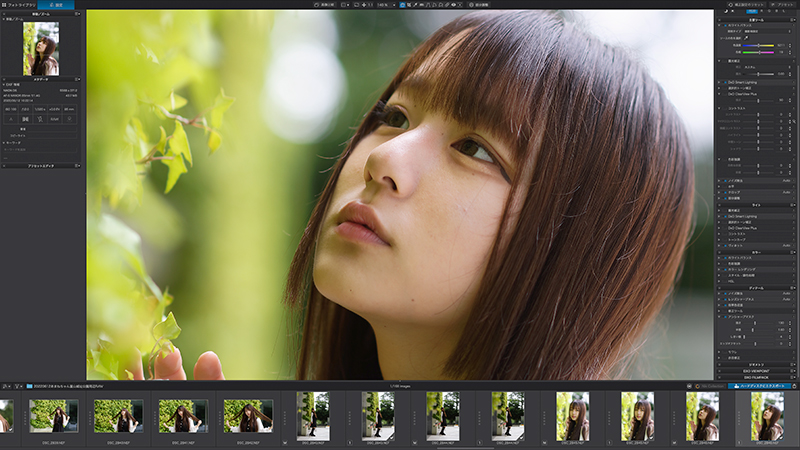The width and height of the screenshot is (800, 450).
Task: Click the navigator preview thumbnail
Action: click(41, 49)
